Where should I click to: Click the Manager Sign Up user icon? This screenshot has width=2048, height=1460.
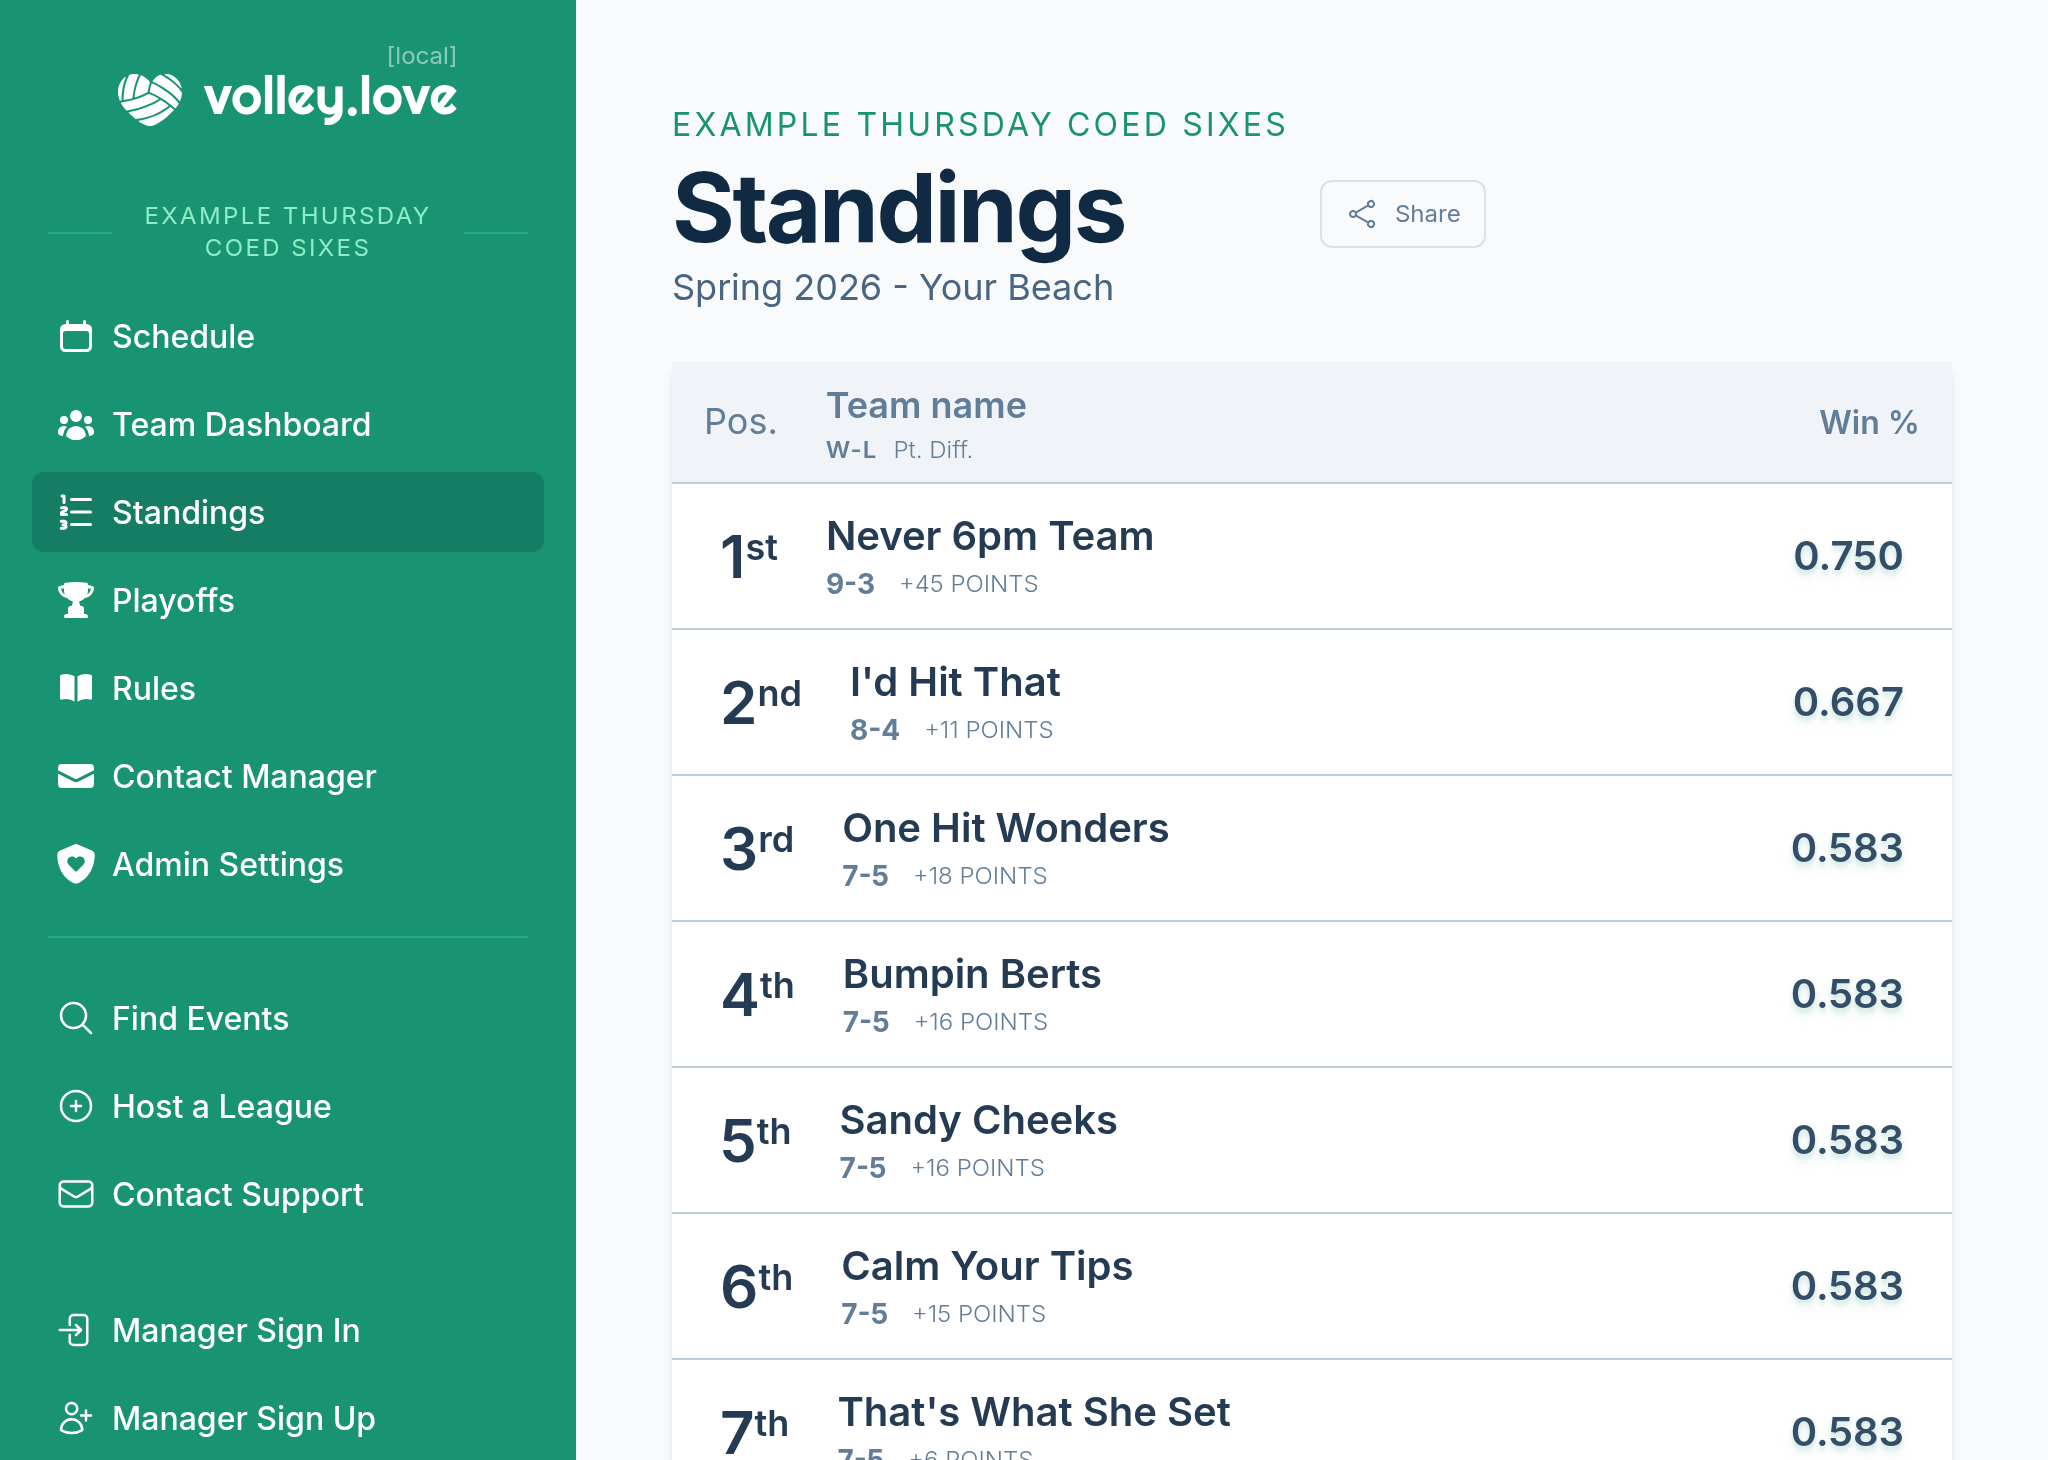click(76, 1419)
